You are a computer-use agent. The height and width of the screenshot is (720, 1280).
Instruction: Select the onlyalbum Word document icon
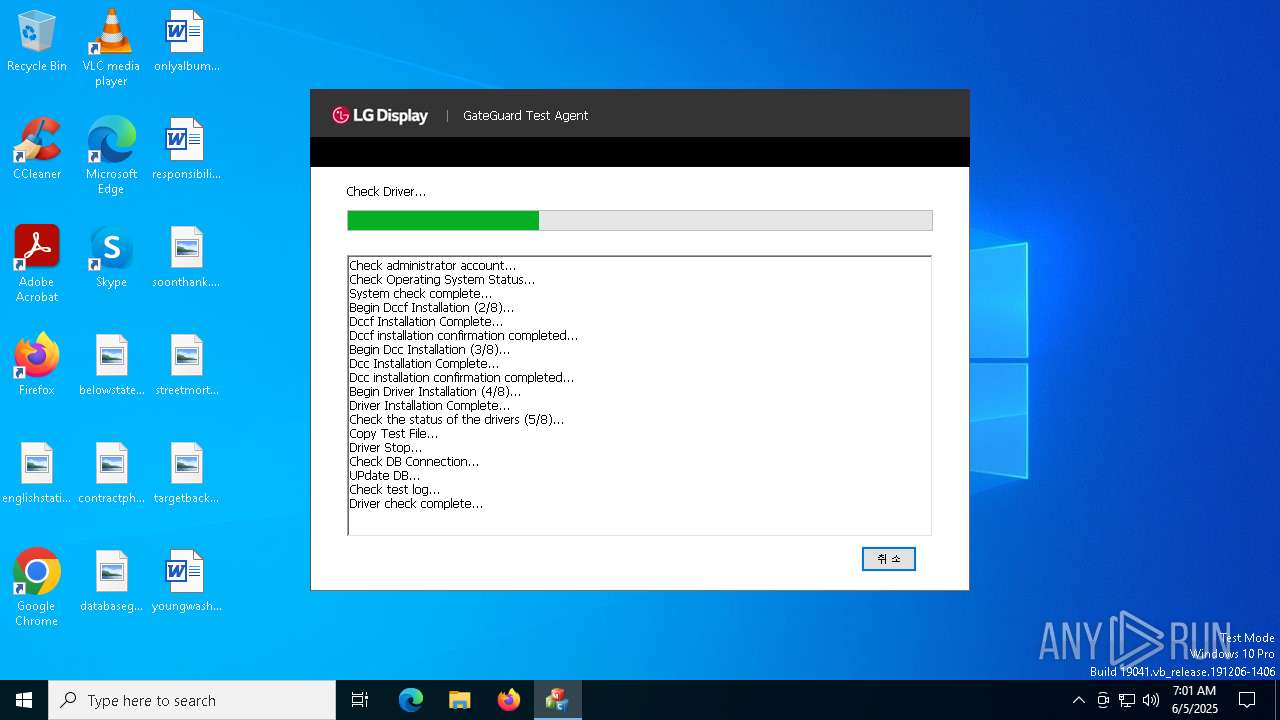pos(186,42)
